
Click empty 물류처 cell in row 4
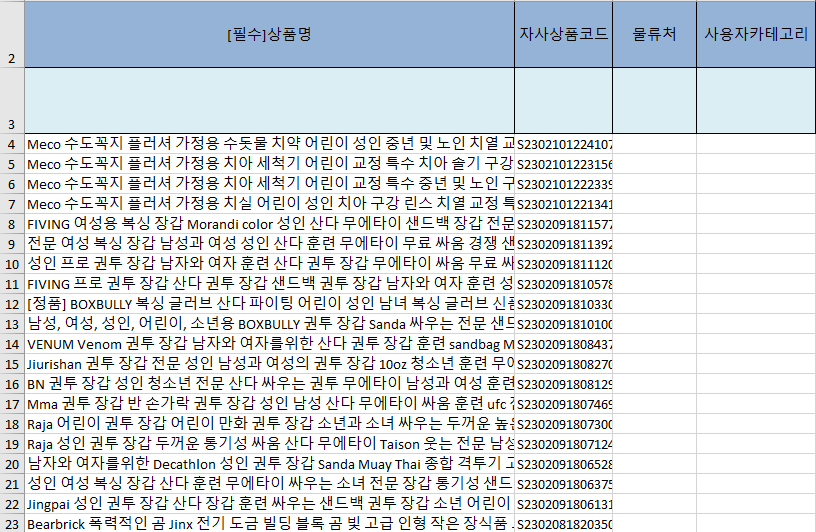654,144
